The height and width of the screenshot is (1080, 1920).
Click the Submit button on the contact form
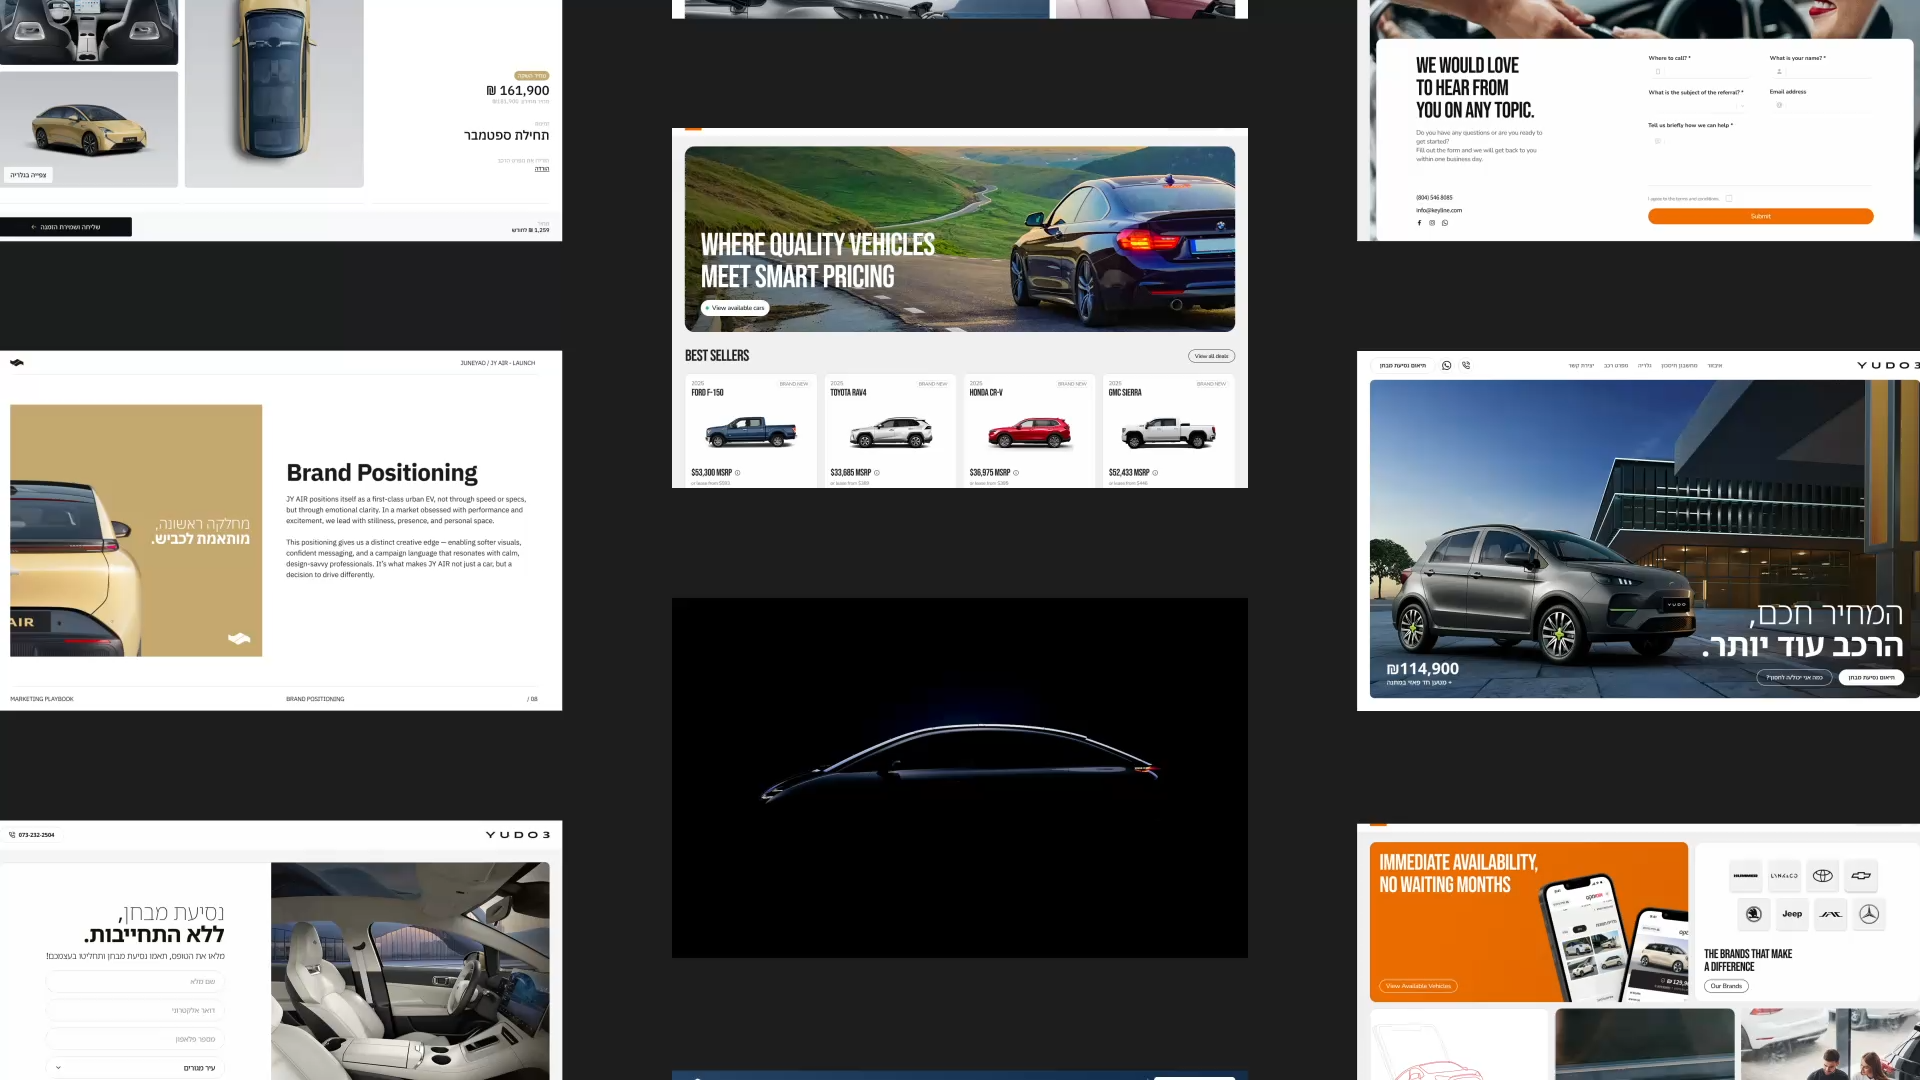pyautogui.click(x=1761, y=216)
